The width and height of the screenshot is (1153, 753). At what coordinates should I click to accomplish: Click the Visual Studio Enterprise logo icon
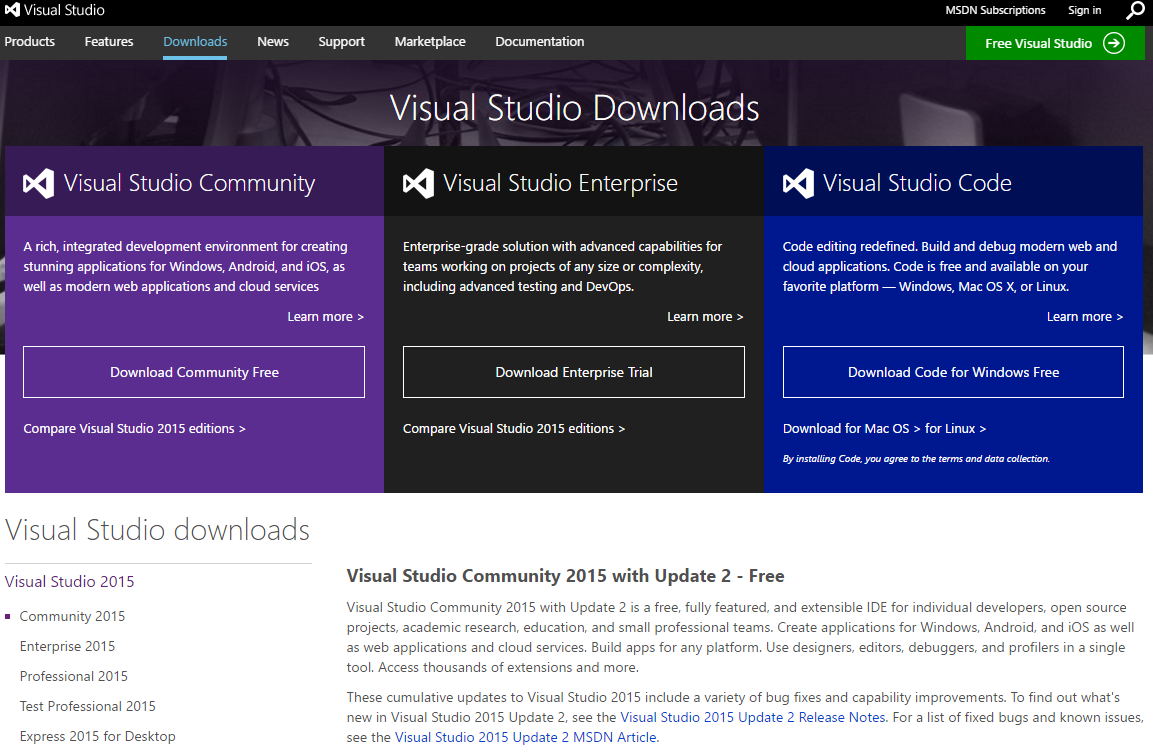tap(418, 183)
